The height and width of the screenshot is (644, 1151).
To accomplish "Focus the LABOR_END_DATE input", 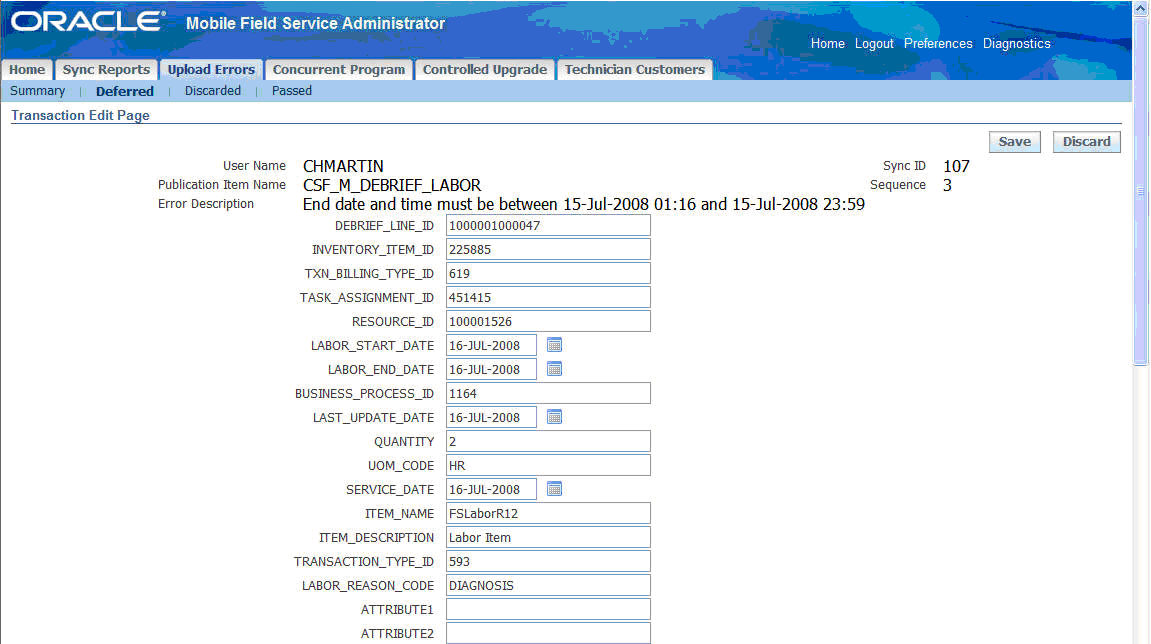I will tap(491, 369).
